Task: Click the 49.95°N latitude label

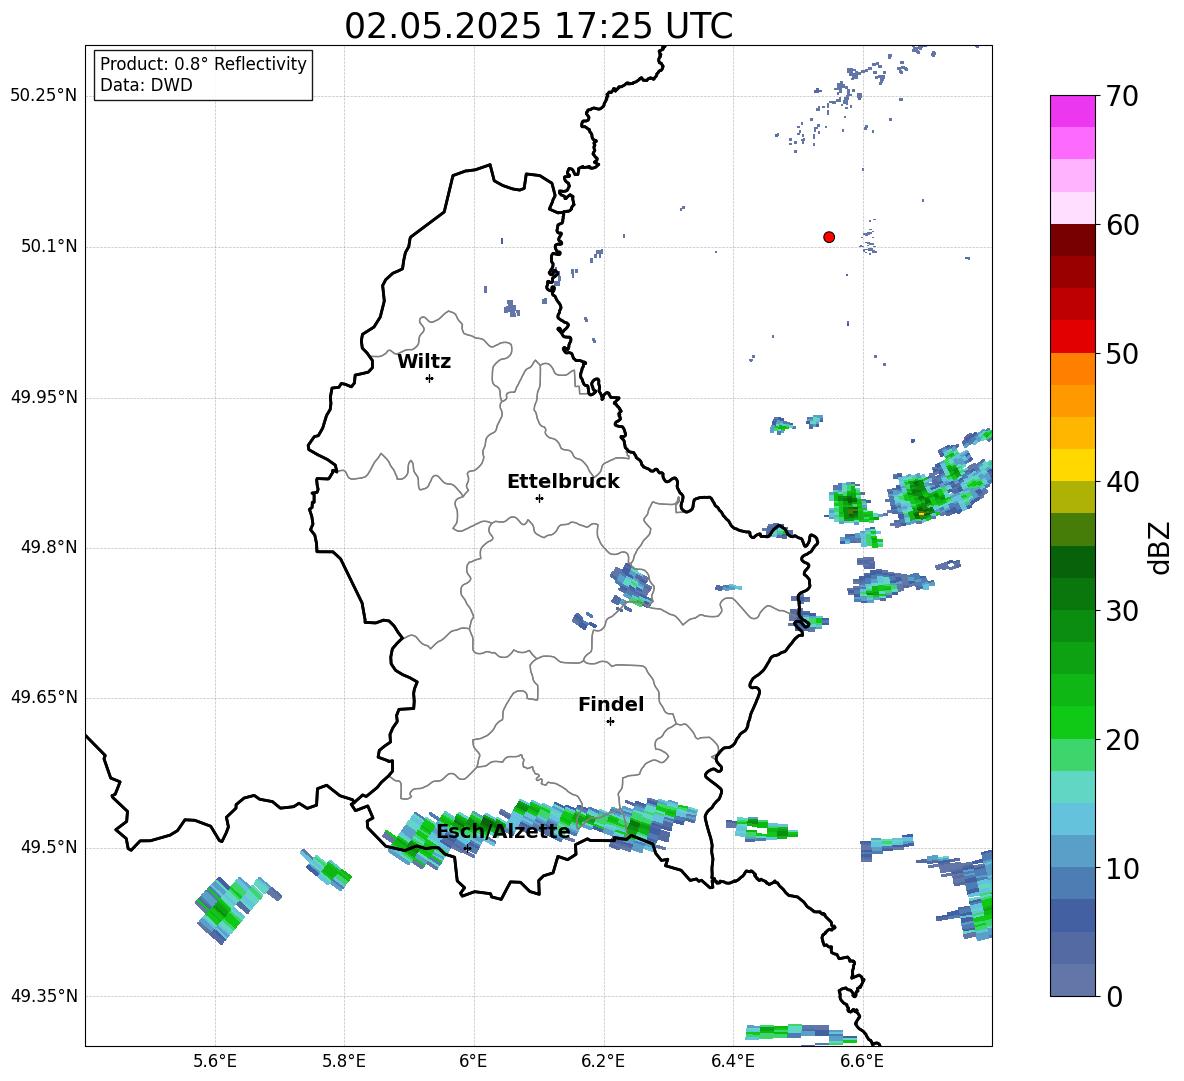Action: [44, 397]
